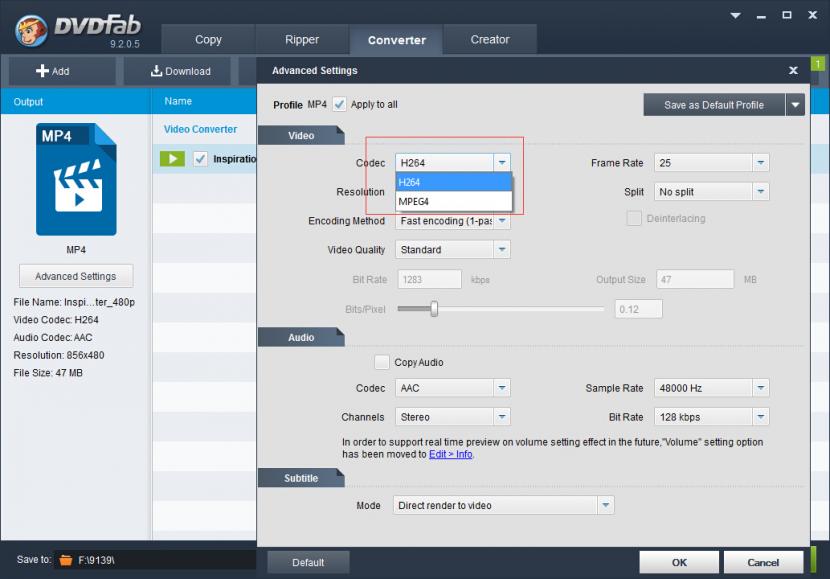Toggle the Apply to all checkbox
The image size is (830, 579).
[339, 104]
